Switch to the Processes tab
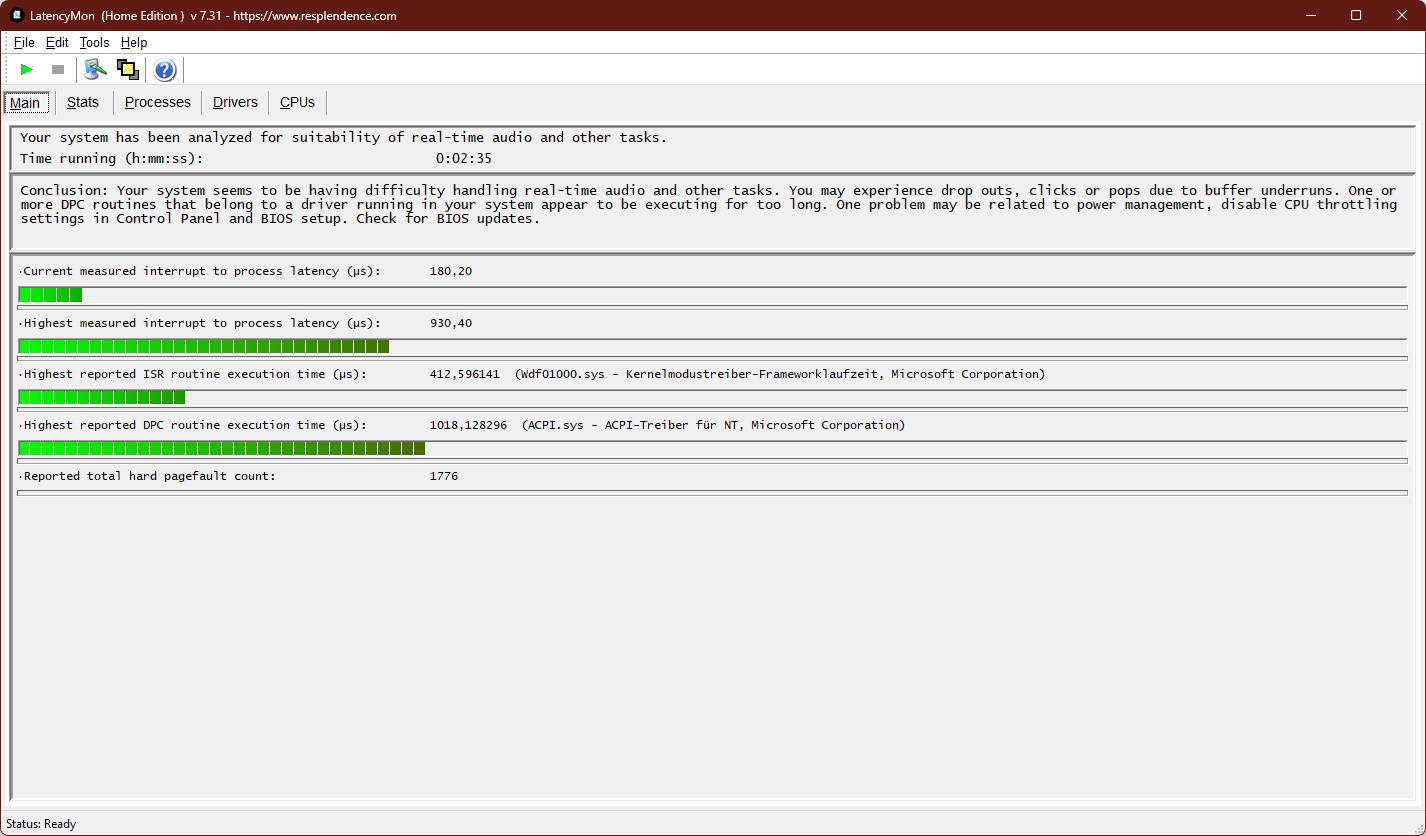This screenshot has width=1426, height=836. click(x=157, y=102)
